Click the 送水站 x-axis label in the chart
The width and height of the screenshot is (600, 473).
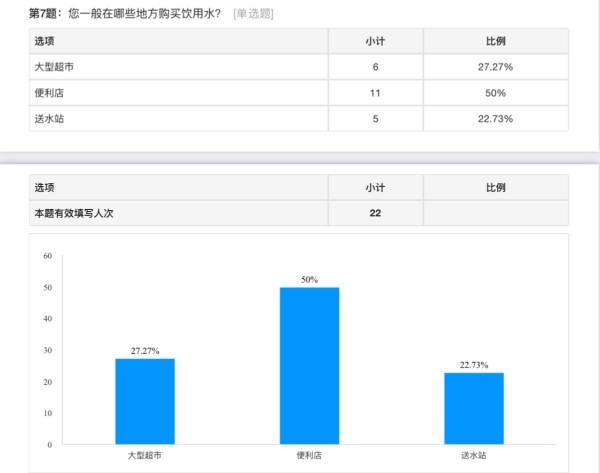tap(474, 455)
